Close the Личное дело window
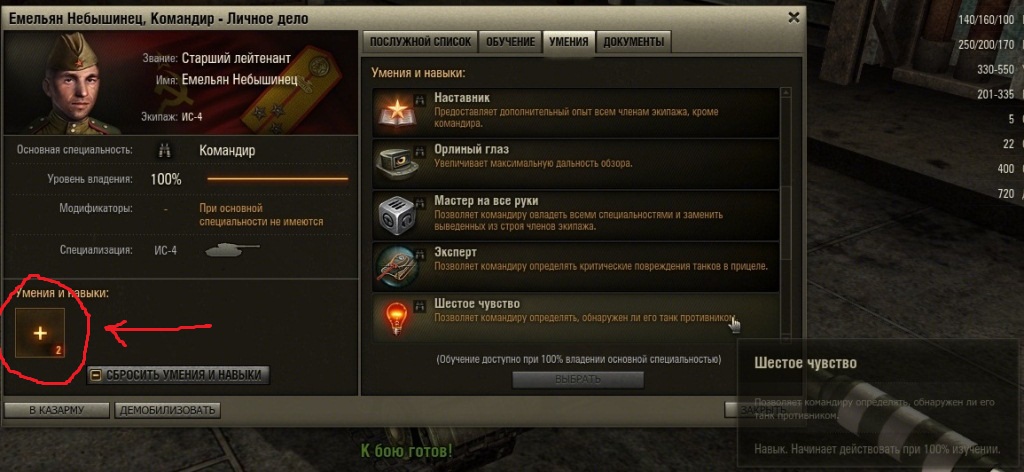Screen dimensions: 1024x472 793,18
